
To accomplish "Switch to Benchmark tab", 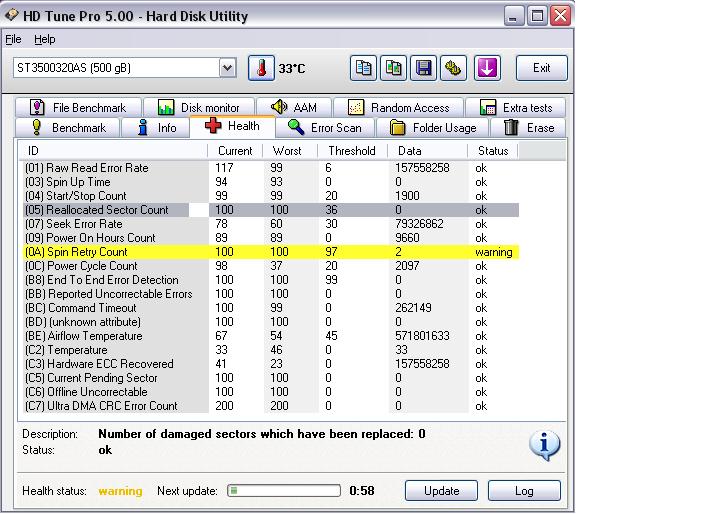I will 68,128.
